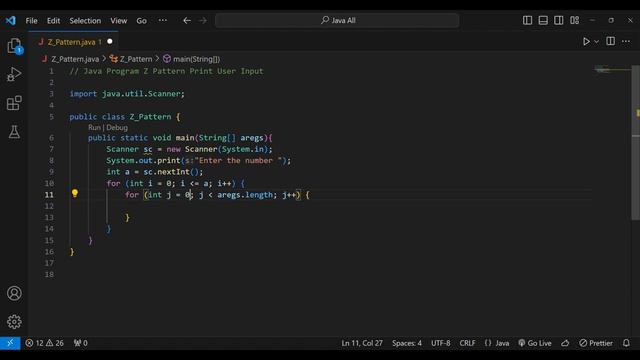Open the View menu
Image resolution: width=640 pixels, height=360 pixels.
coord(118,21)
